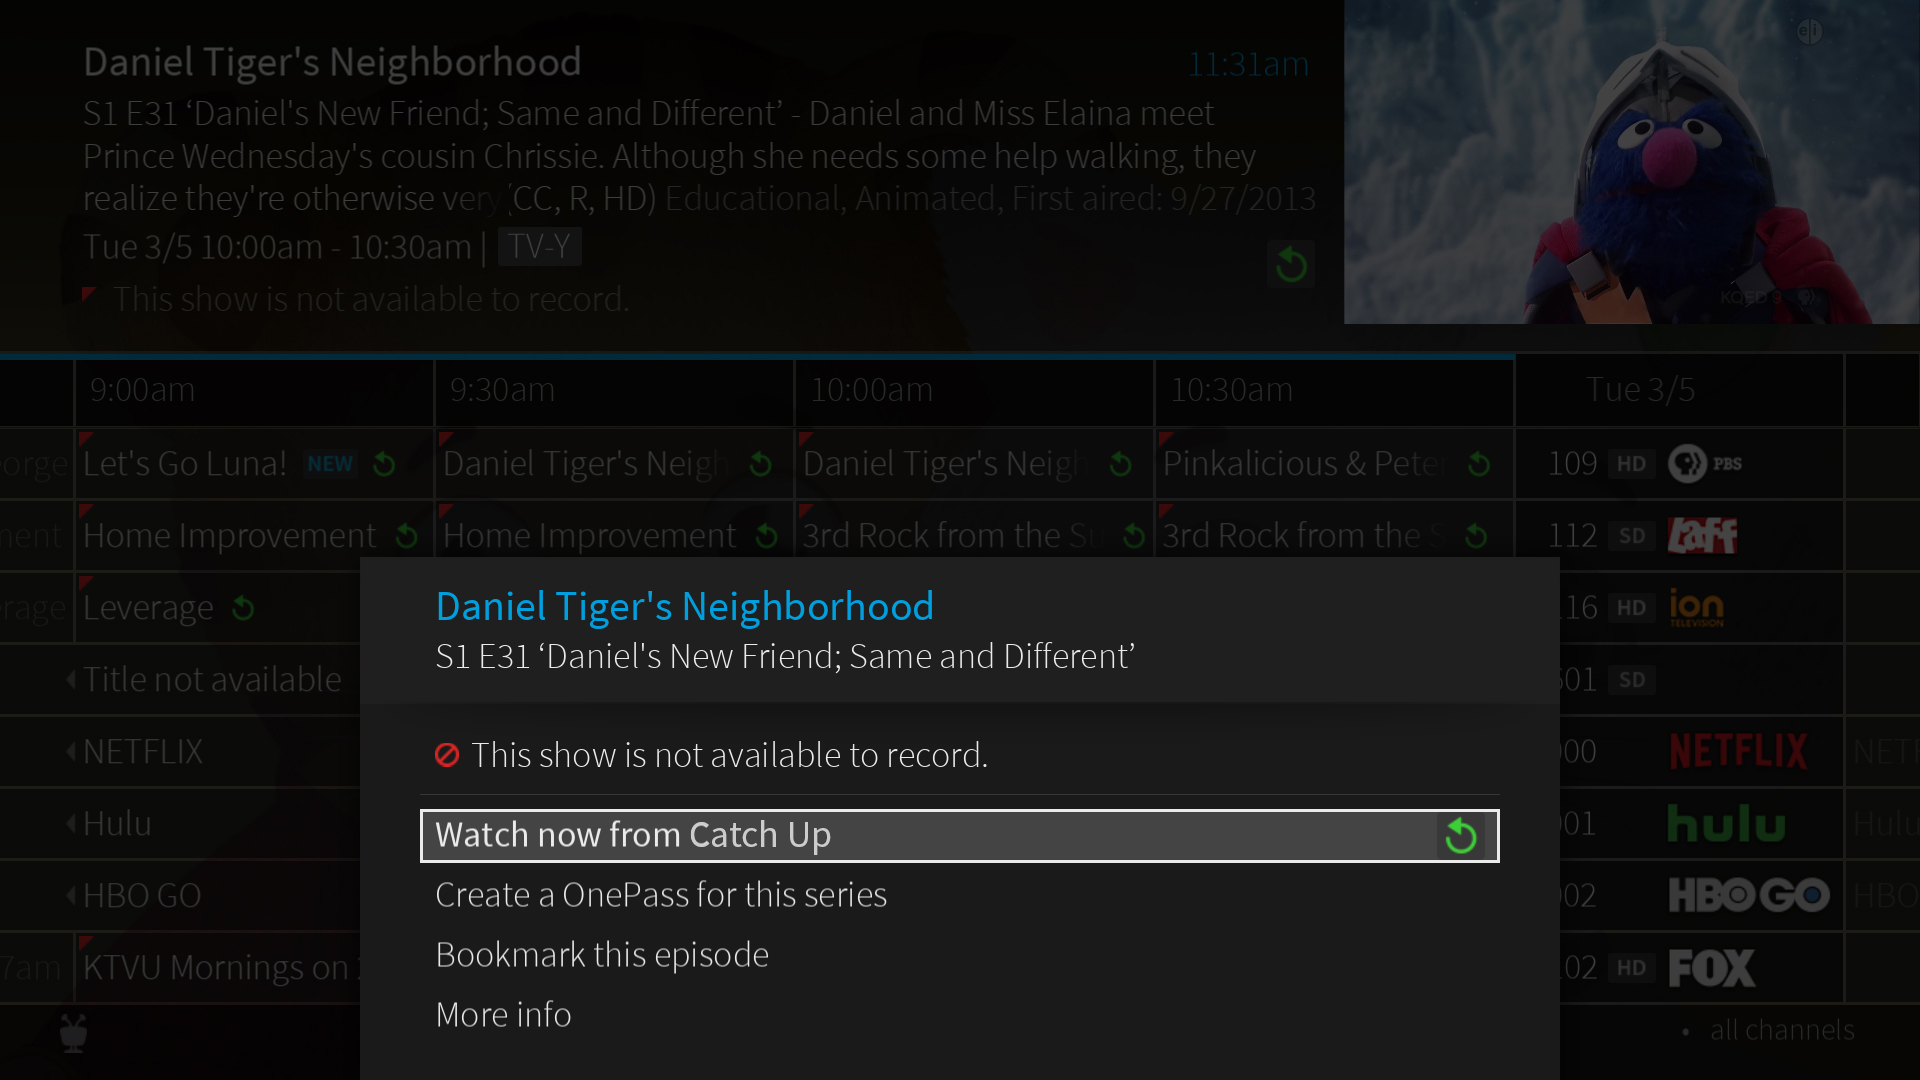Screen dimensions: 1920x1080
Task: Click the replay icon on Let's Go Luna
Action: [x=384, y=464]
